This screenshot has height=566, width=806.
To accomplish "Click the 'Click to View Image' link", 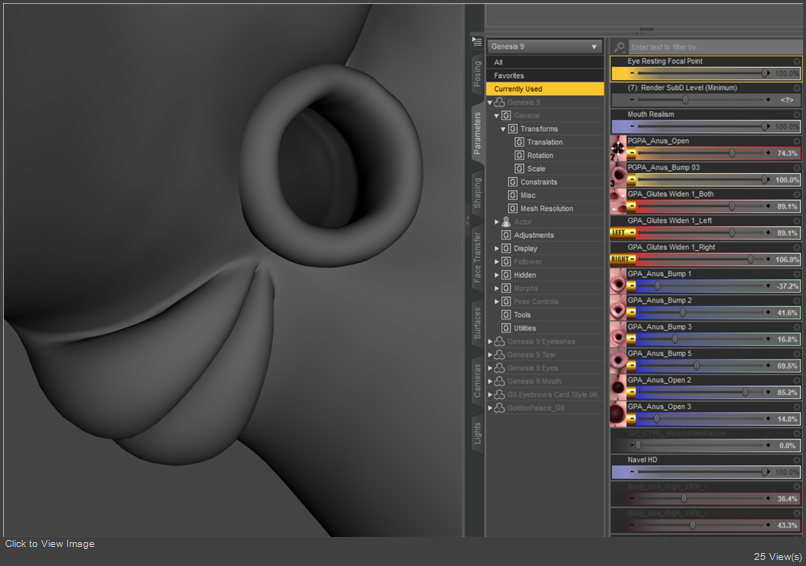I will pyautogui.click(x=50, y=544).
